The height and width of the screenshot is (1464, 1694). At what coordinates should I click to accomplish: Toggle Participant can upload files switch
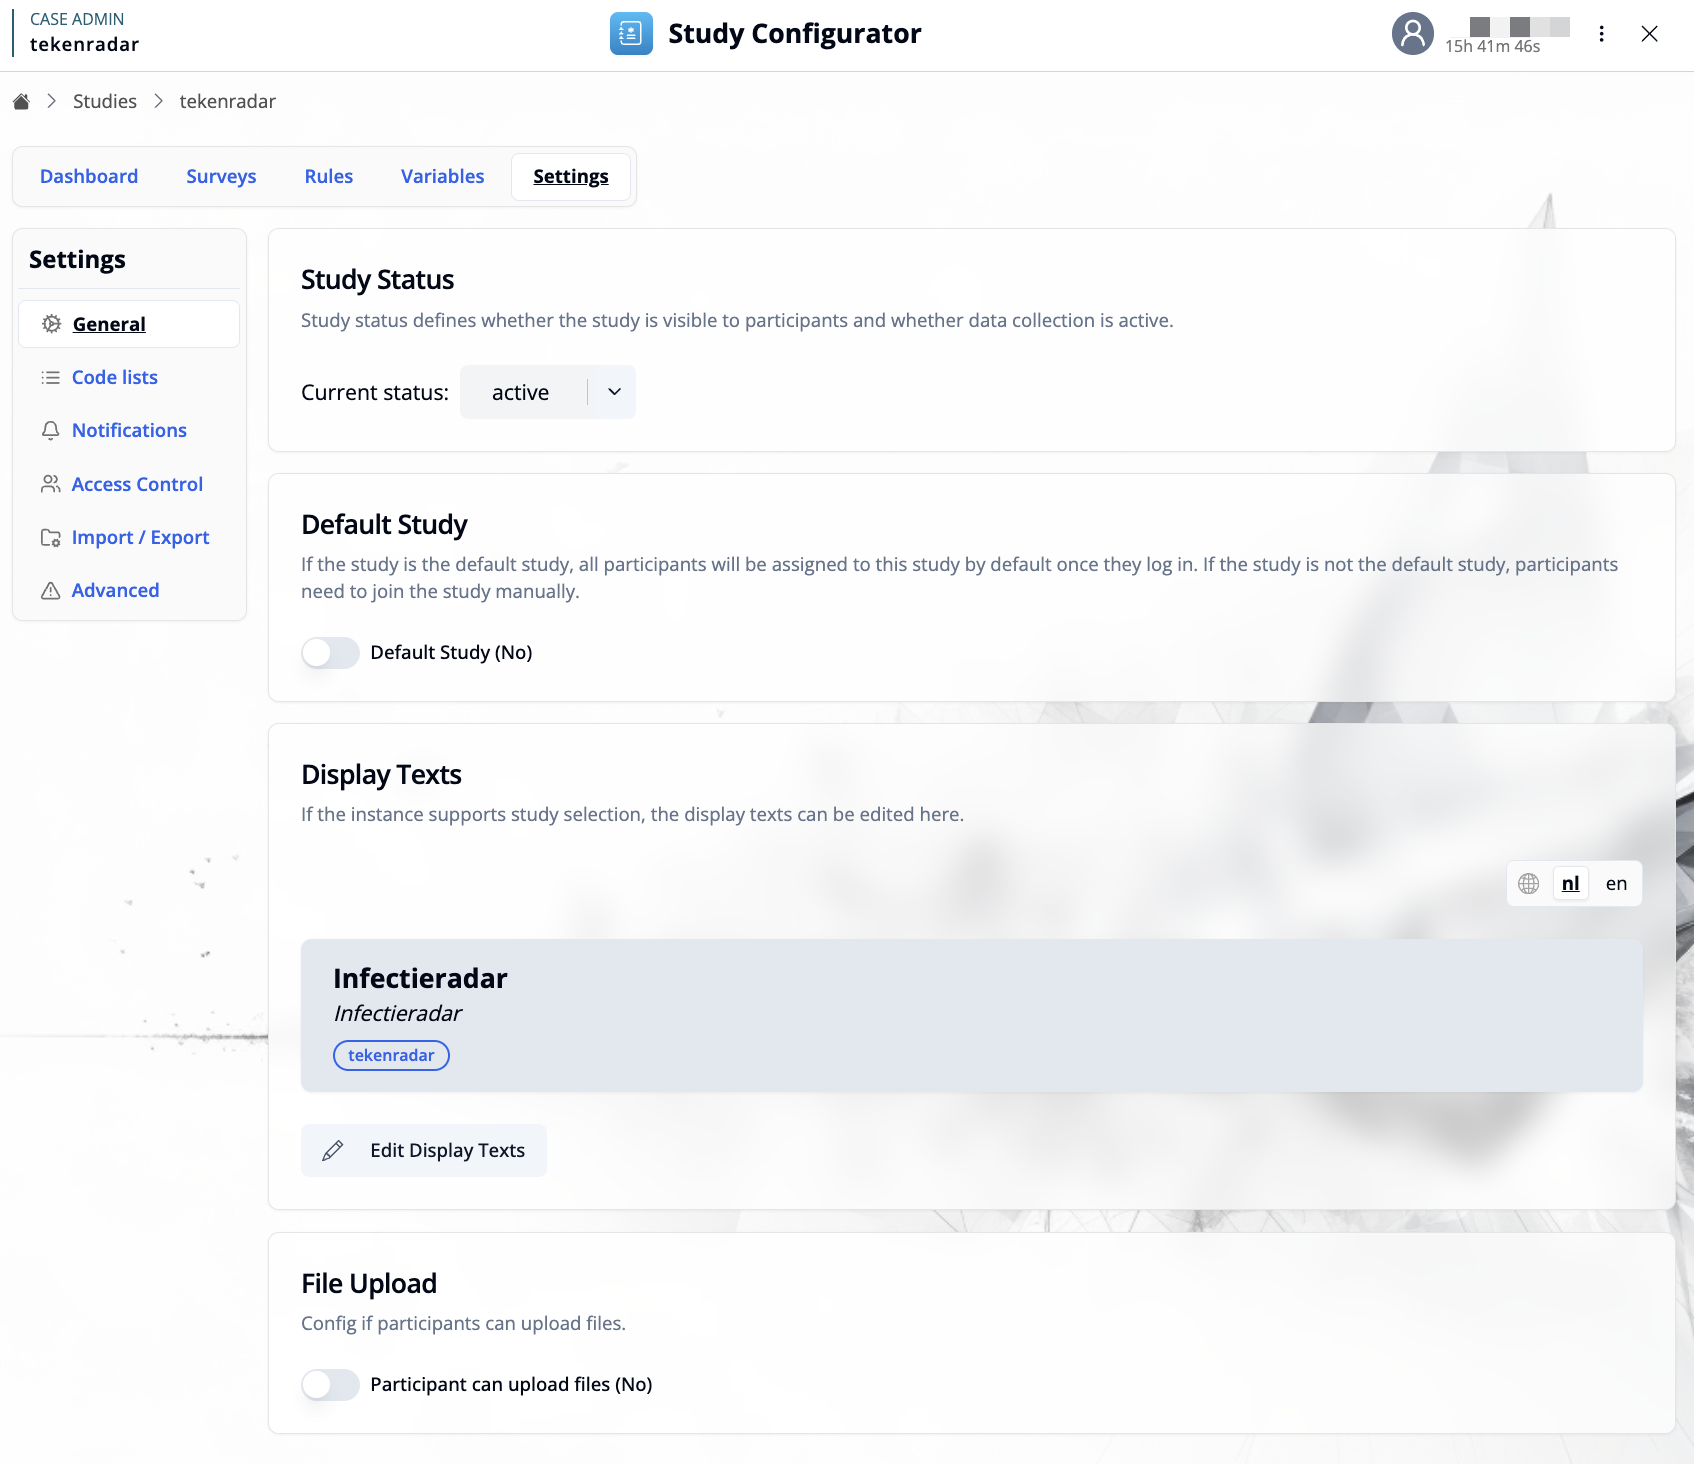point(330,1385)
